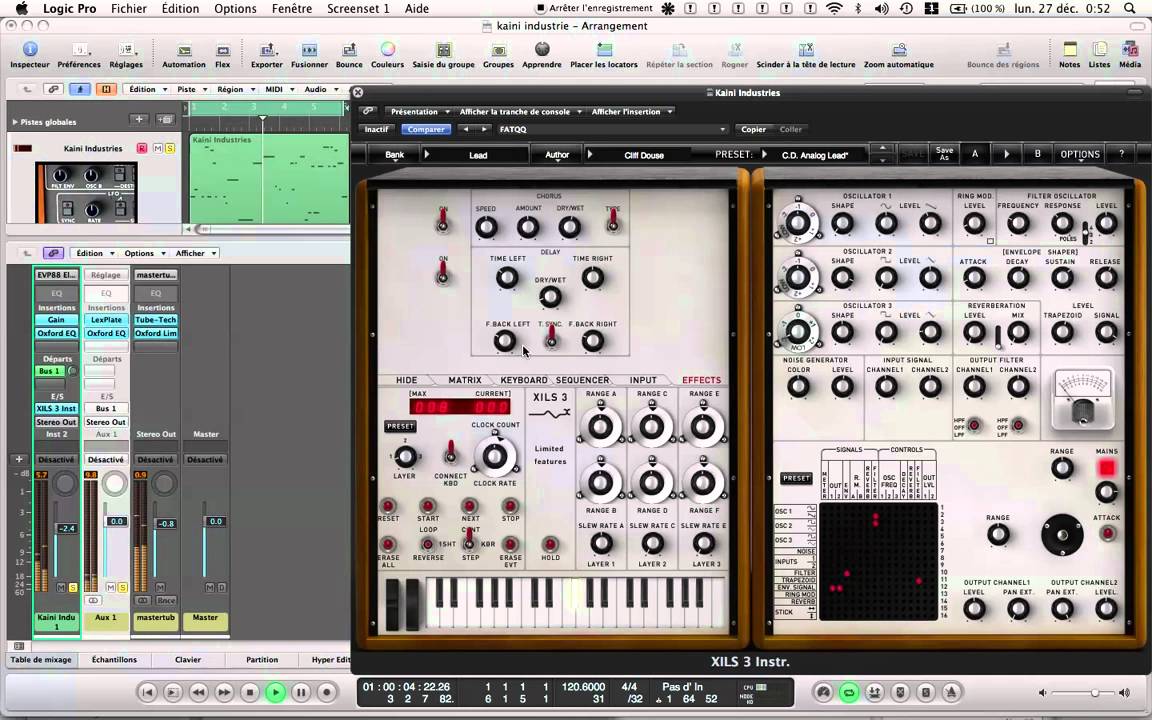Screen dimensions: 1152x720
Task: Mute the Kaini Industries track
Action: point(157,148)
